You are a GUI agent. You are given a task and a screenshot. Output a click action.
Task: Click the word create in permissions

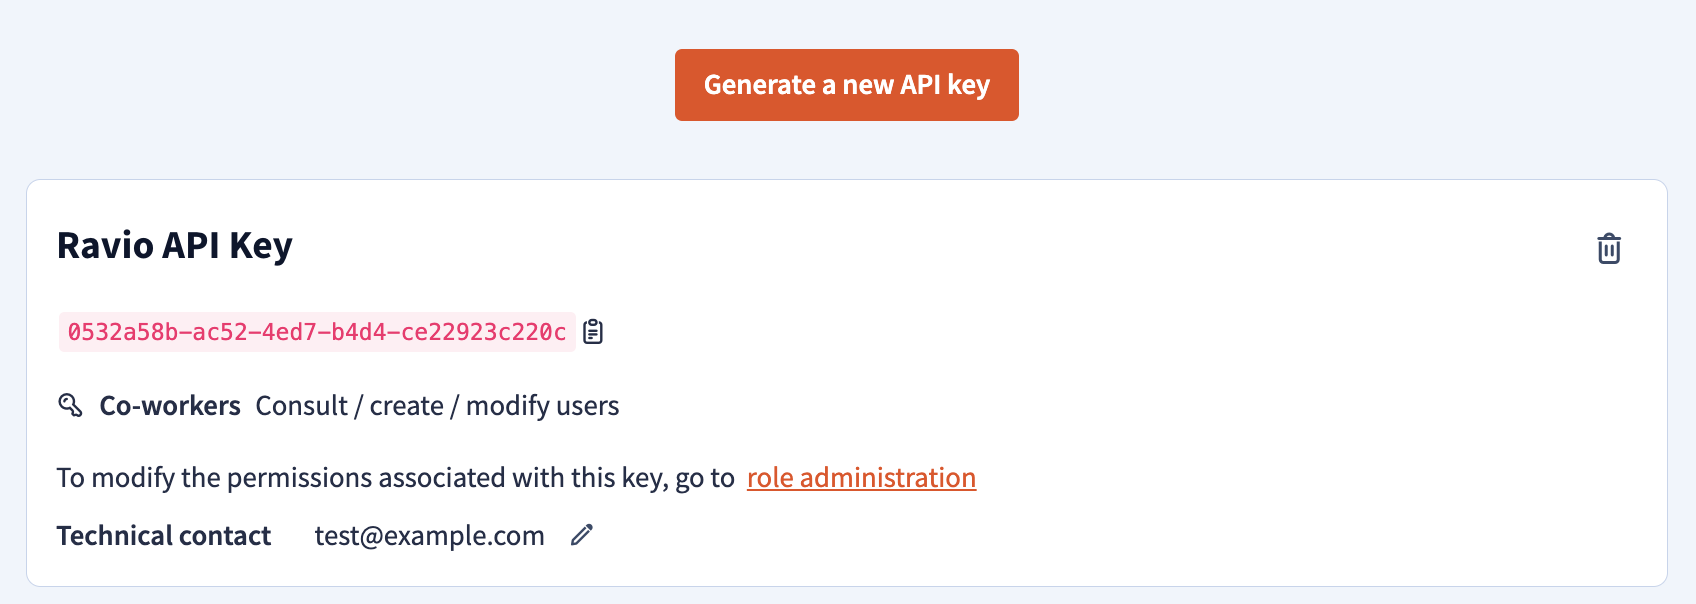pyautogui.click(x=406, y=406)
